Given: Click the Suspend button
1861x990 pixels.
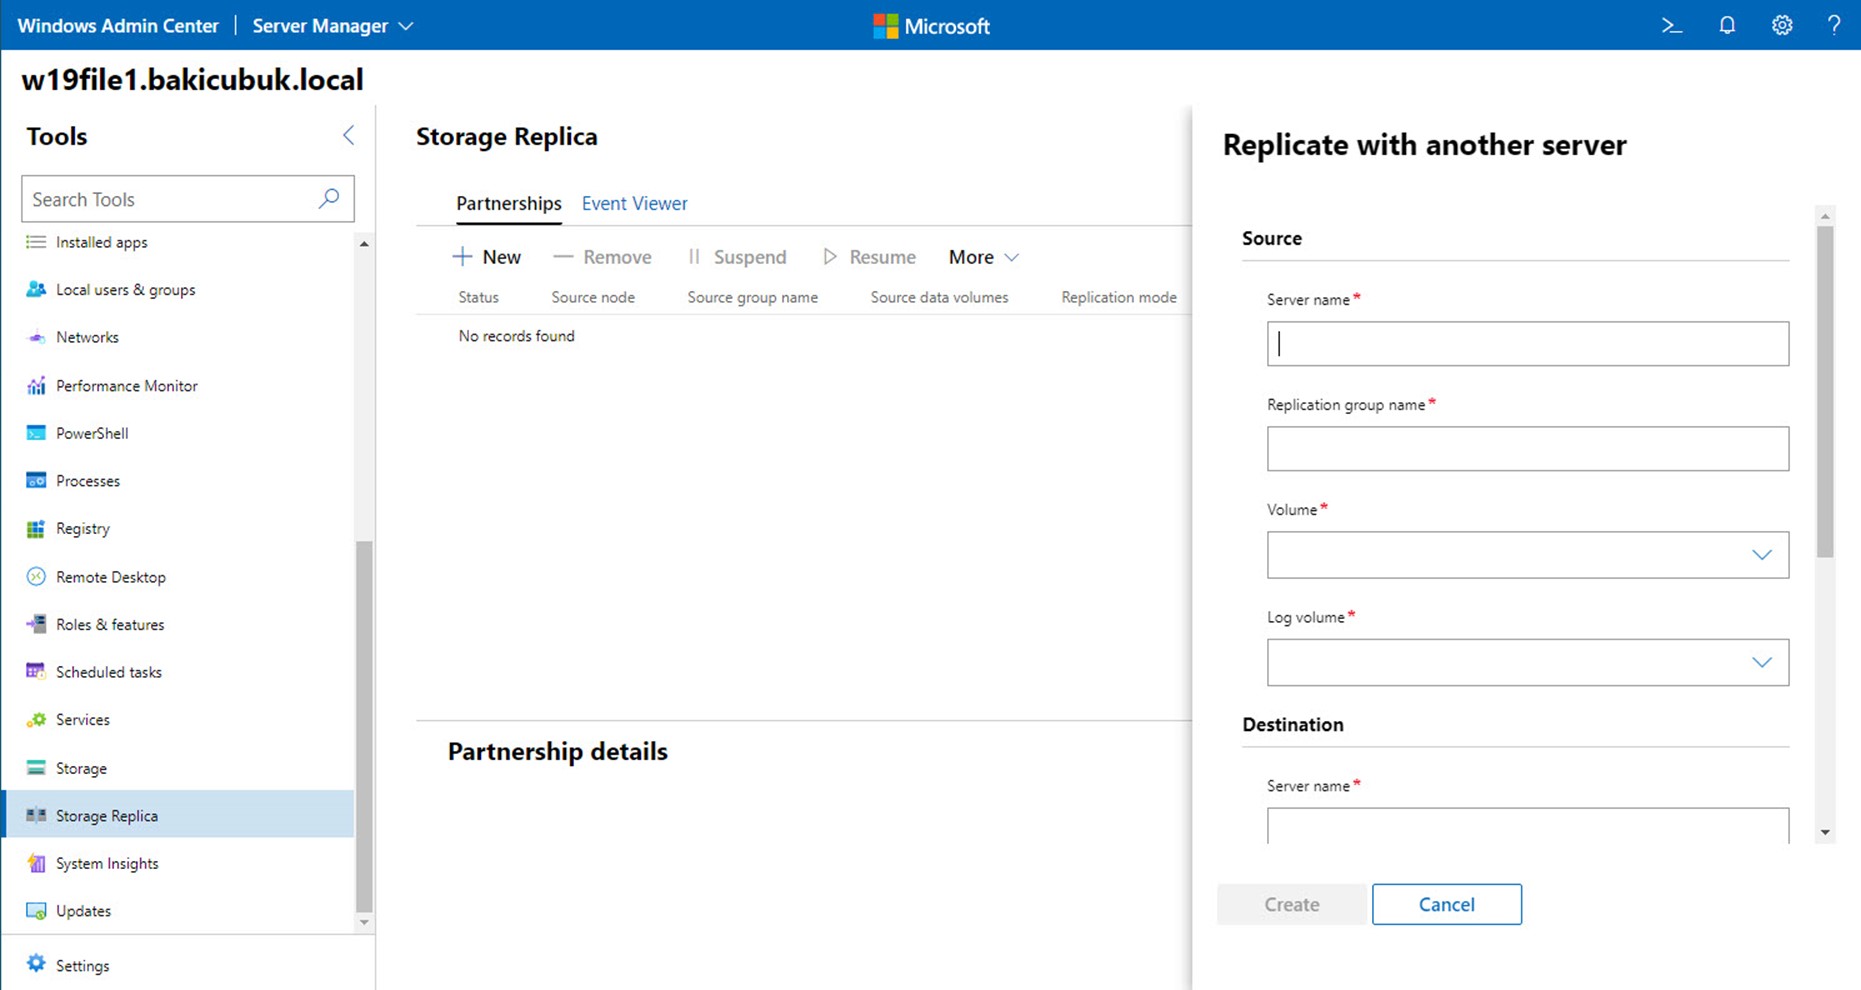Looking at the screenshot, I should click(737, 257).
